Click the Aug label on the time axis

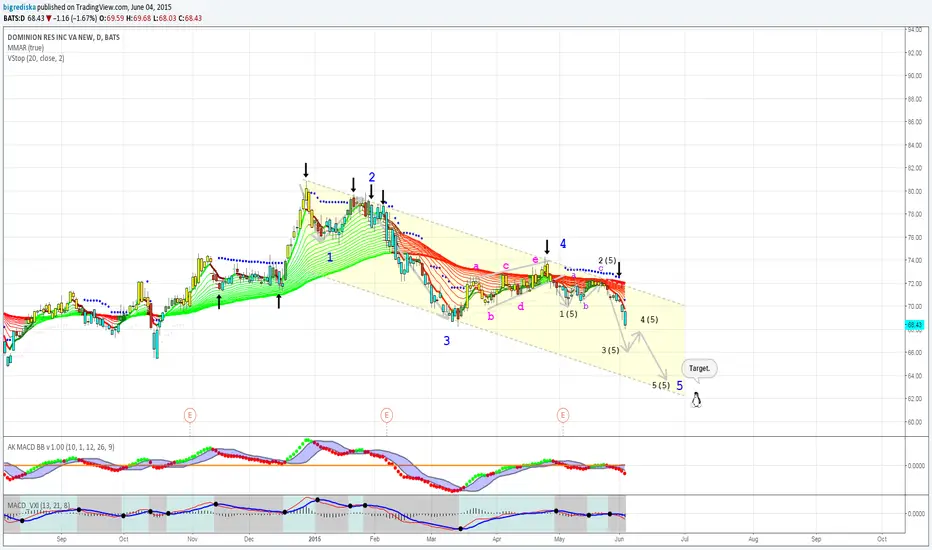[x=753, y=539]
